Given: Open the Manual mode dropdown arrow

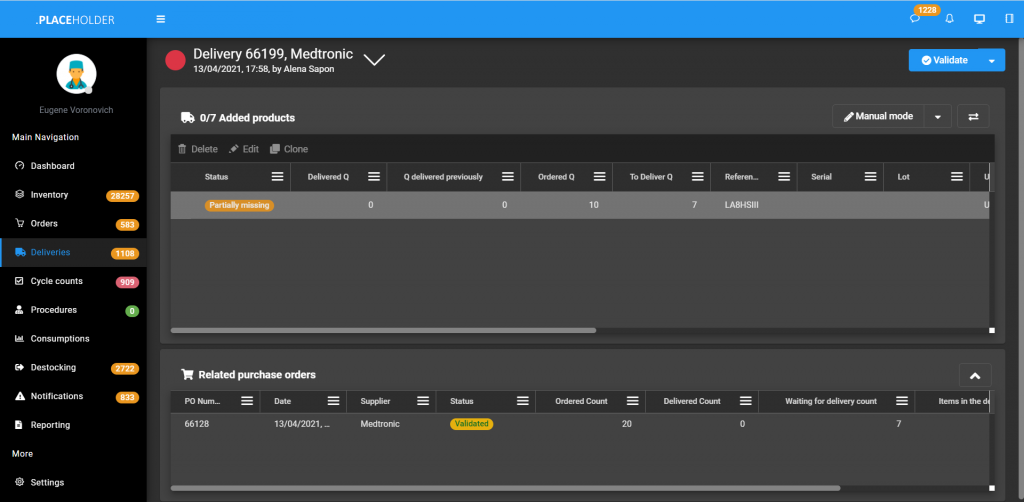Looking at the screenshot, I should pos(937,117).
